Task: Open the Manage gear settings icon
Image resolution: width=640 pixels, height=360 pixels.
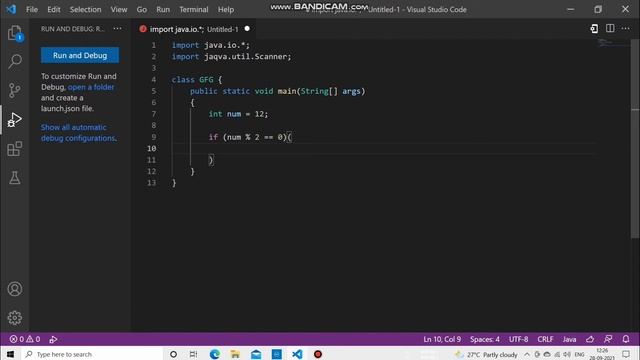Action: click(15, 318)
